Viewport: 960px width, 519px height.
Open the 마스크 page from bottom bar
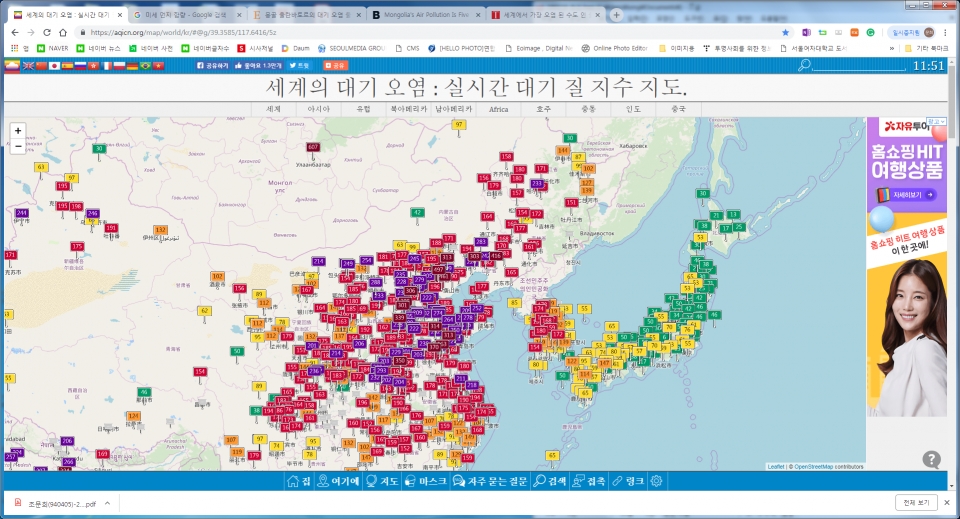[x=425, y=481]
